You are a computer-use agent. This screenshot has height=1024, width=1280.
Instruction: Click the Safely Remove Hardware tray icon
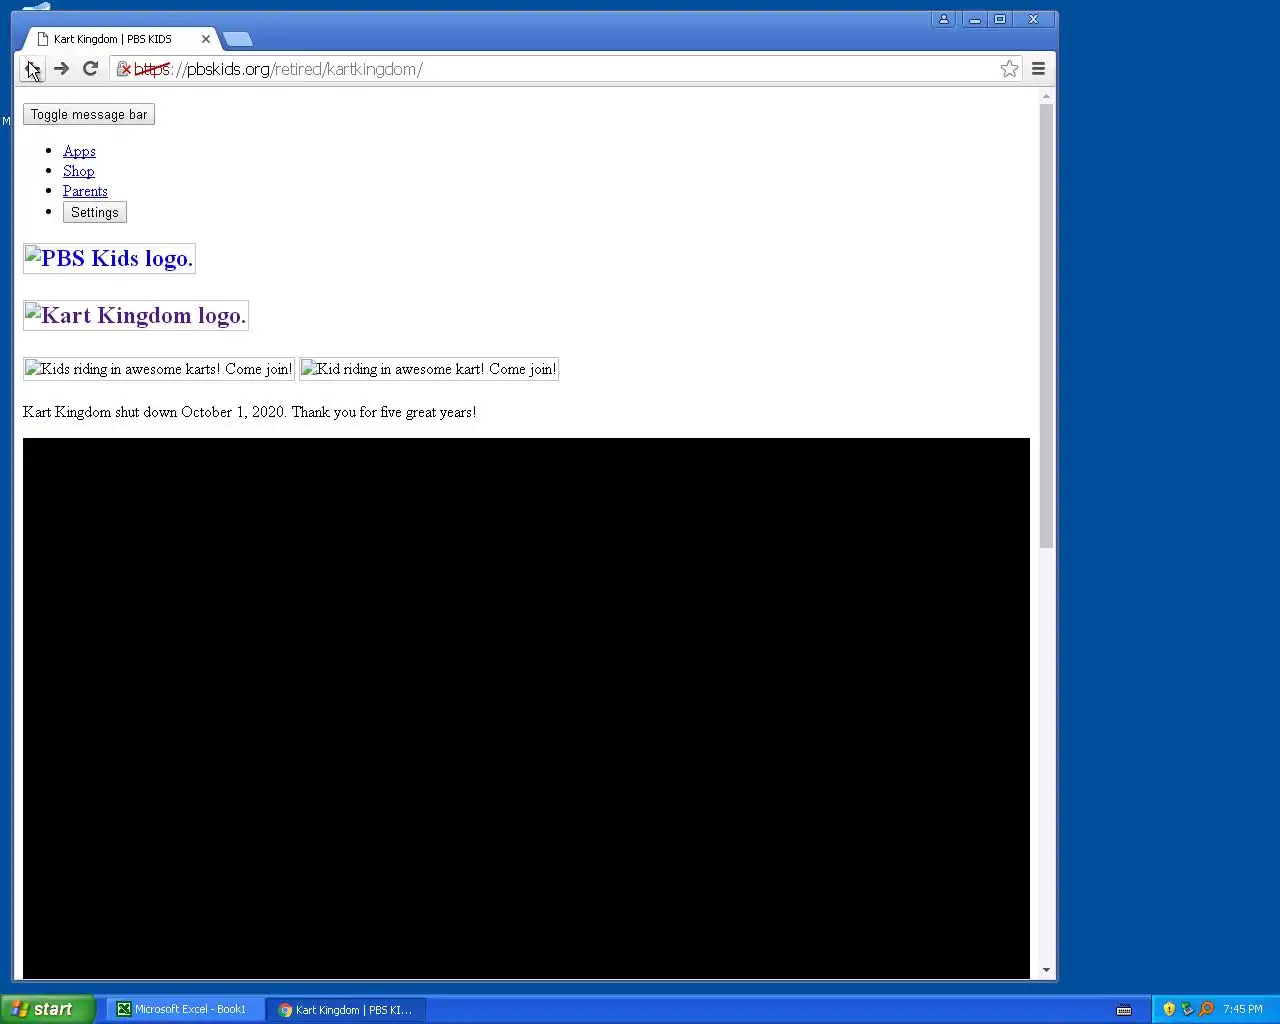tap(1187, 1009)
